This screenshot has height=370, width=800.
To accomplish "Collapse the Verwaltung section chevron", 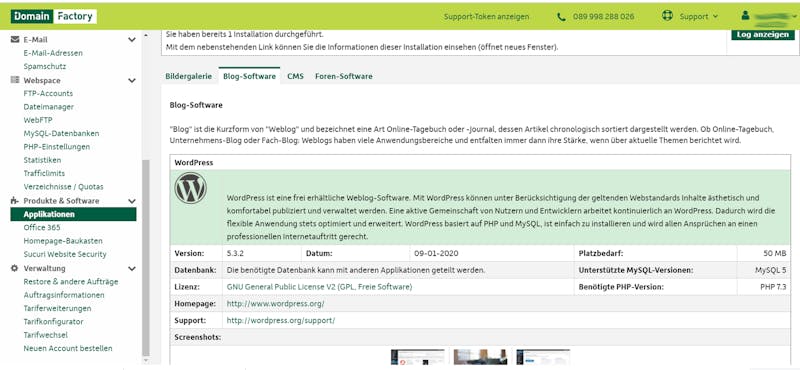I will (x=132, y=268).
